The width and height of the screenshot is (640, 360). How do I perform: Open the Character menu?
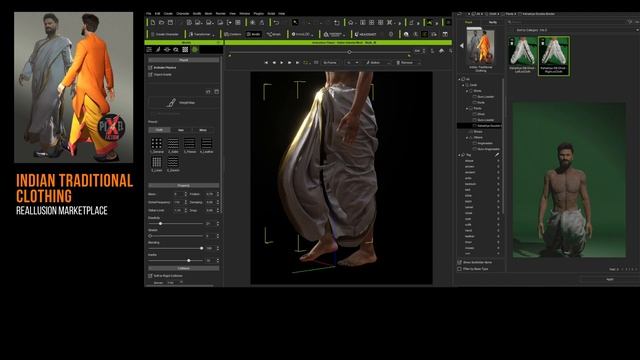click(182, 13)
